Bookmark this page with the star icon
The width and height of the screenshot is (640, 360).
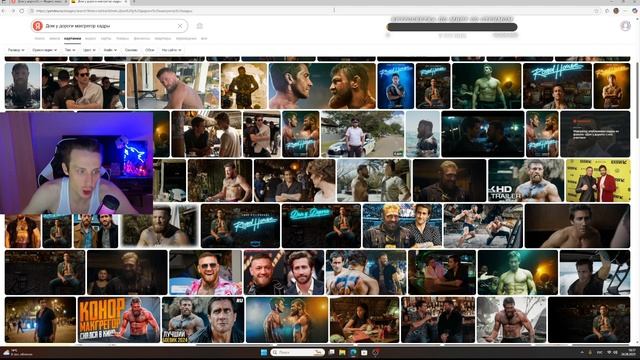pos(597,11)
